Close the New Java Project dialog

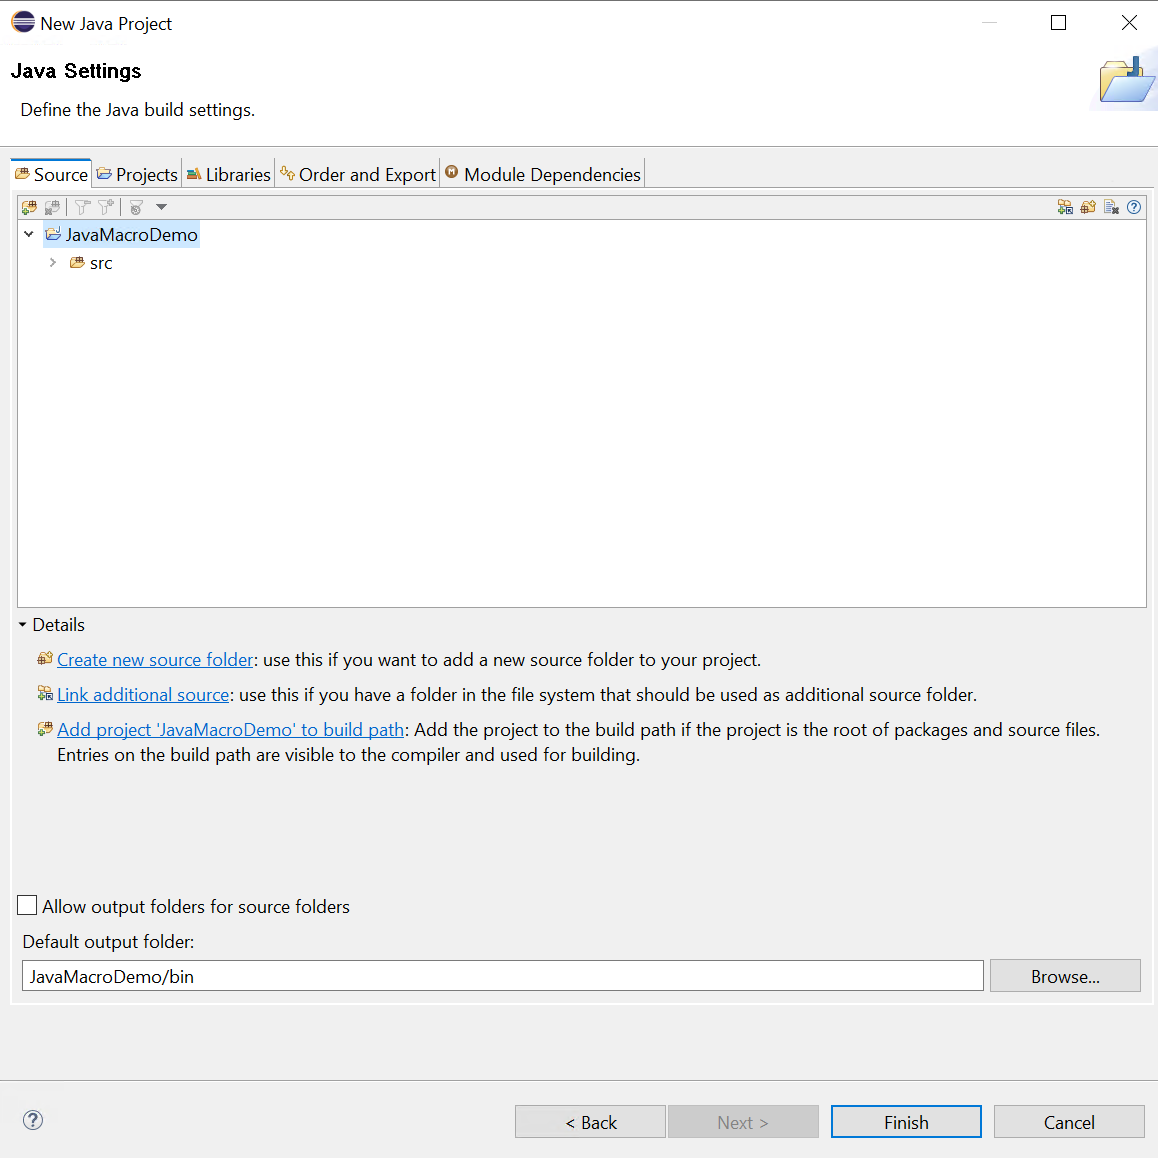pos(1129,23)
